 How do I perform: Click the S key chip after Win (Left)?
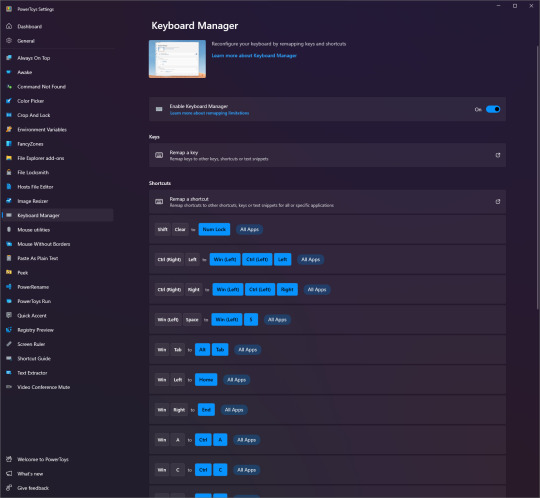tap(251, 320)
